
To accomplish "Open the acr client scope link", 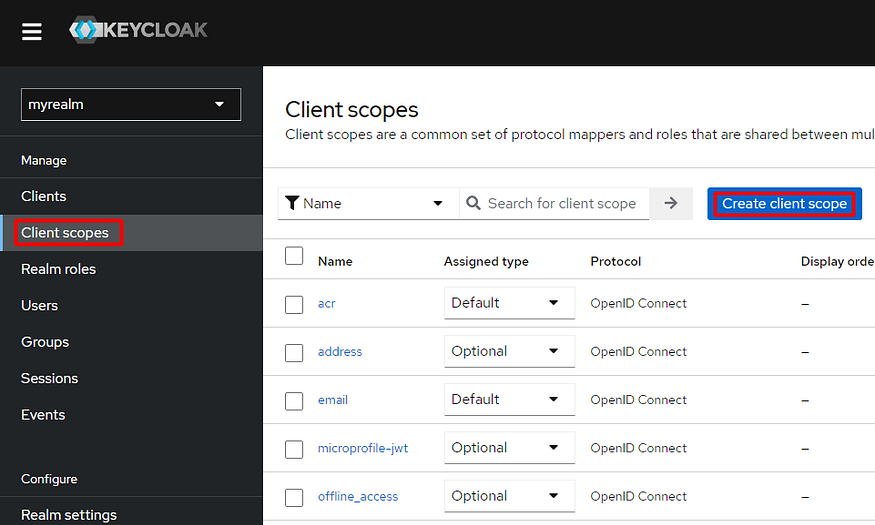I will pos(326,304).
